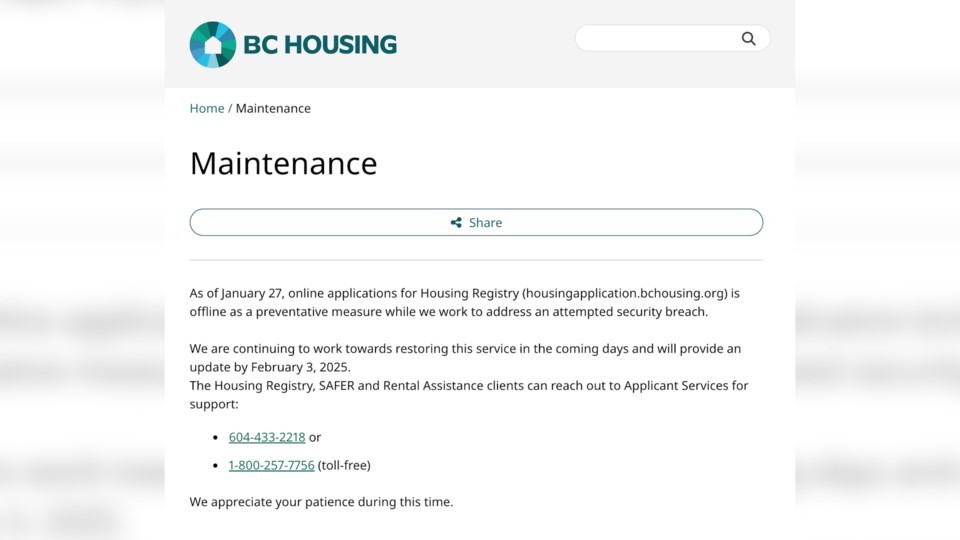Select the Maintenance breadcrumb item
Image resolution: width=960 pixels, height=540 pixels.
pyautogui.click(x=273, y=108)
